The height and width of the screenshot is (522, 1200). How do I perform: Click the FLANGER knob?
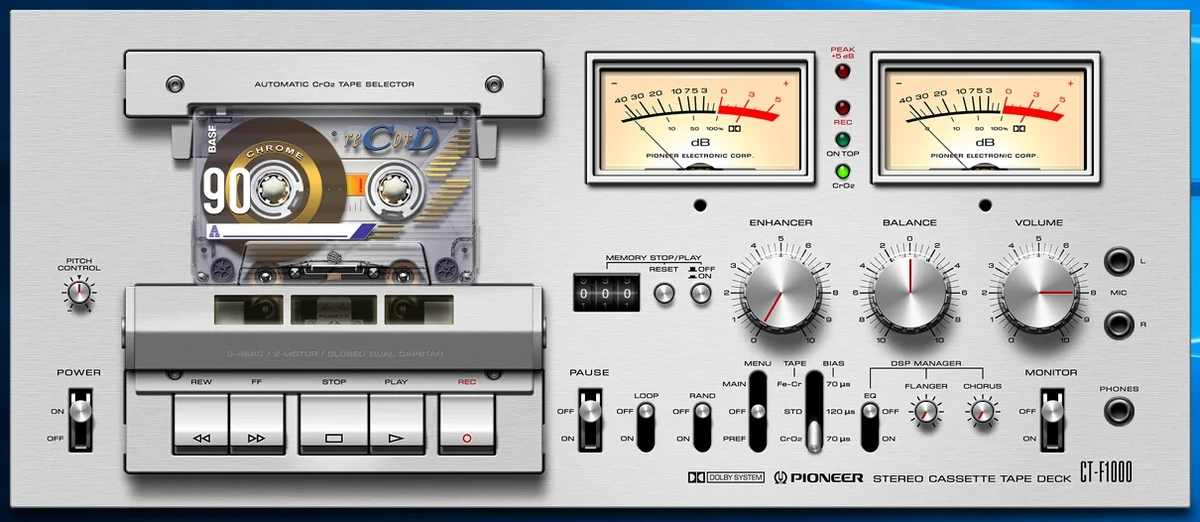pos(927,410)
